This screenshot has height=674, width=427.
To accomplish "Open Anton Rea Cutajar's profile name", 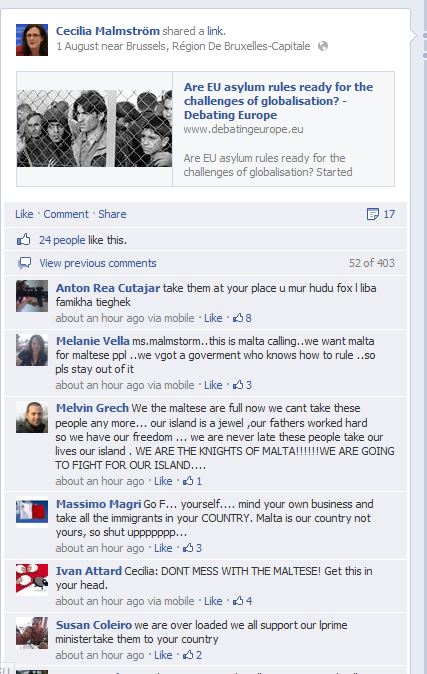I will pos(108,288).
